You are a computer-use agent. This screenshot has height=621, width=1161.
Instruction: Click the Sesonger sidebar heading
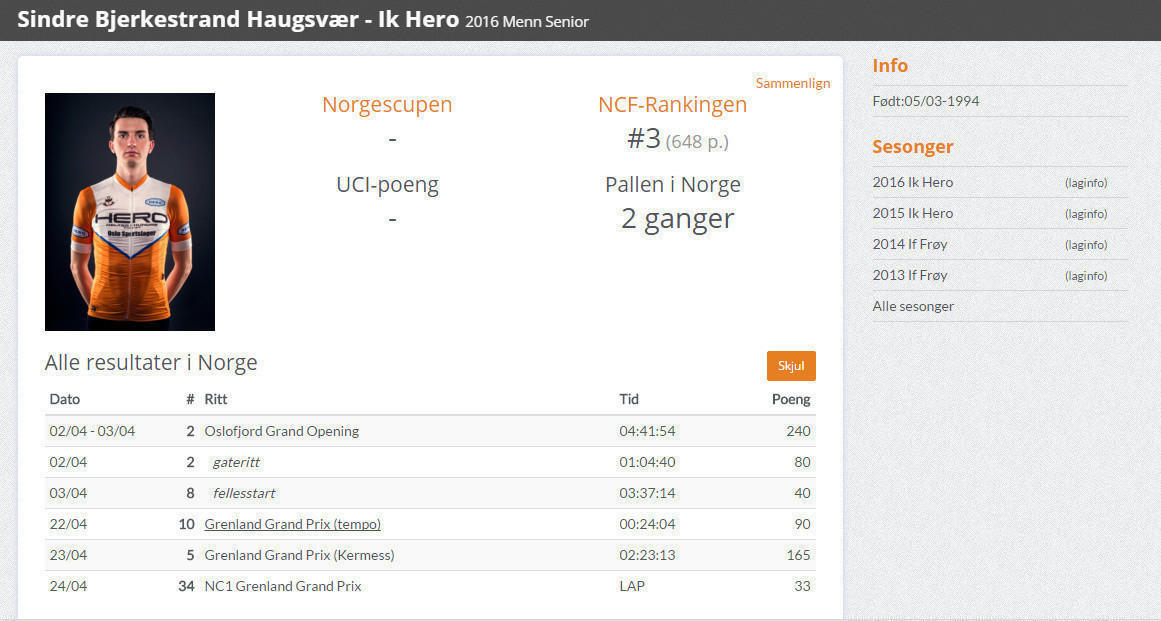[912, 147]
